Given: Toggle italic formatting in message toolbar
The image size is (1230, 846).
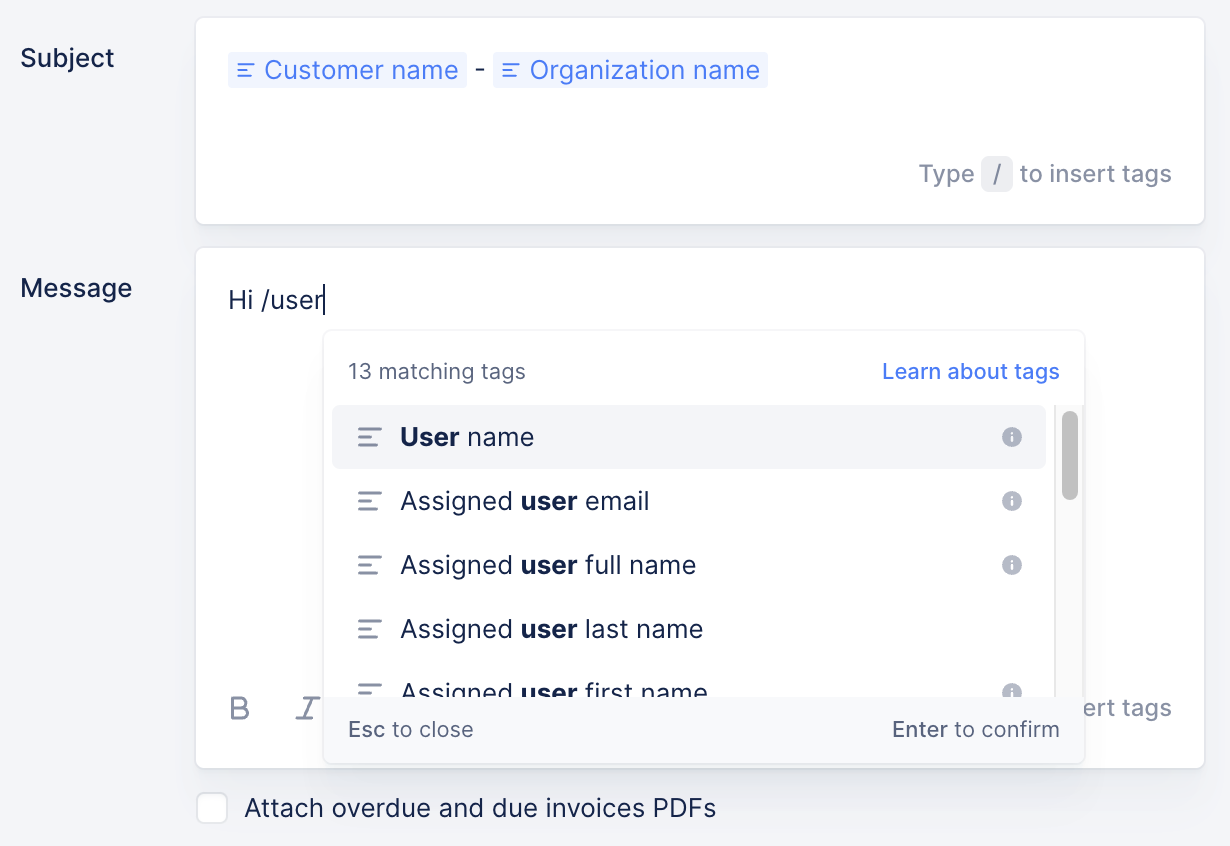Looking at the screenshot, I should coord(306,708).
